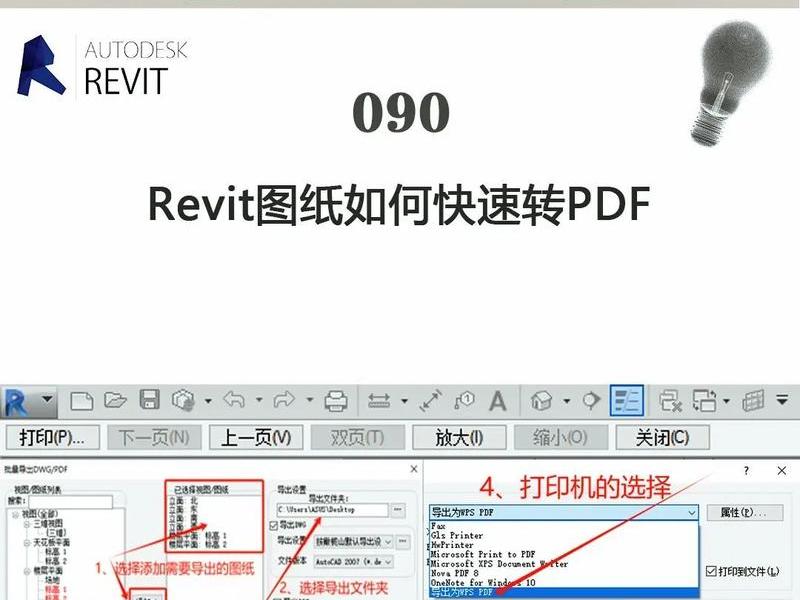The height and width of the screenshot is (600, 800).
Task: Collapse the 天花板平面 tree node
Action: pyautogui.click(x=27, y=542)
